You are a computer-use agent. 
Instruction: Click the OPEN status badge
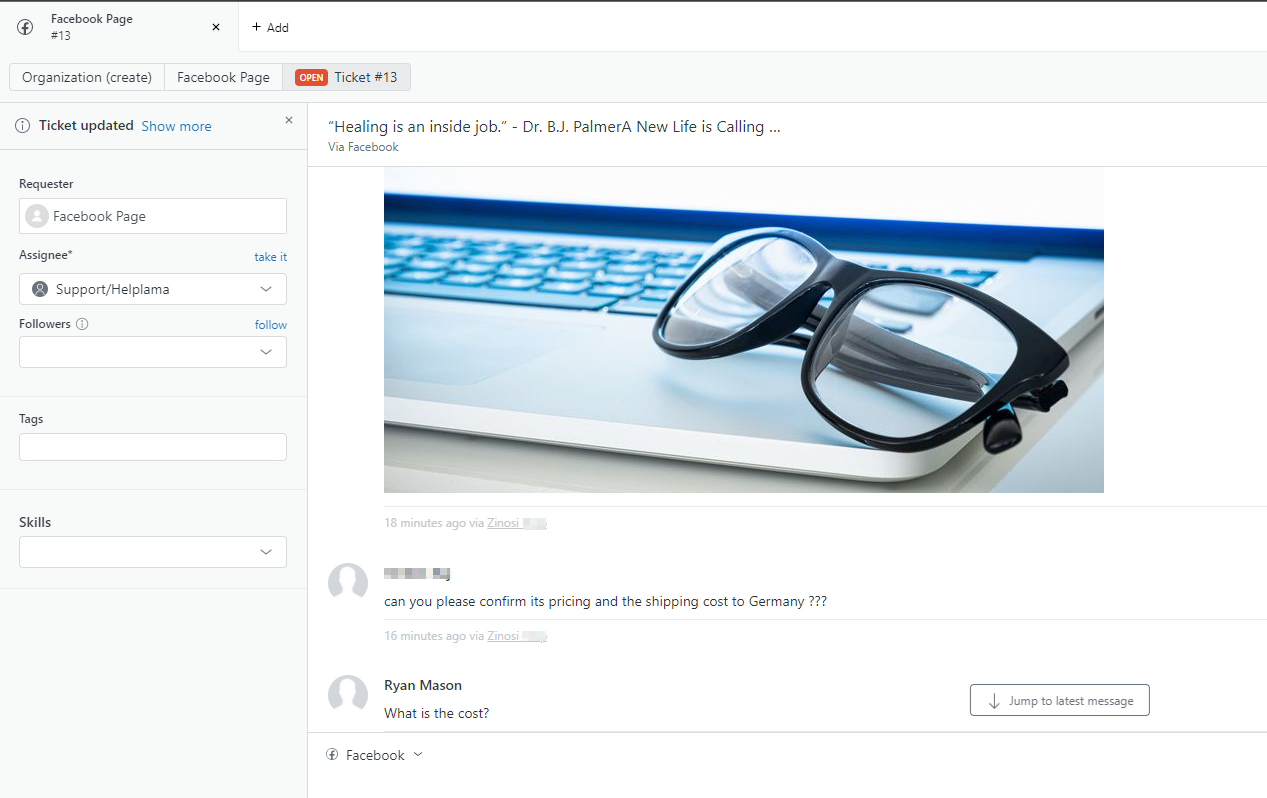coord(311,78)
